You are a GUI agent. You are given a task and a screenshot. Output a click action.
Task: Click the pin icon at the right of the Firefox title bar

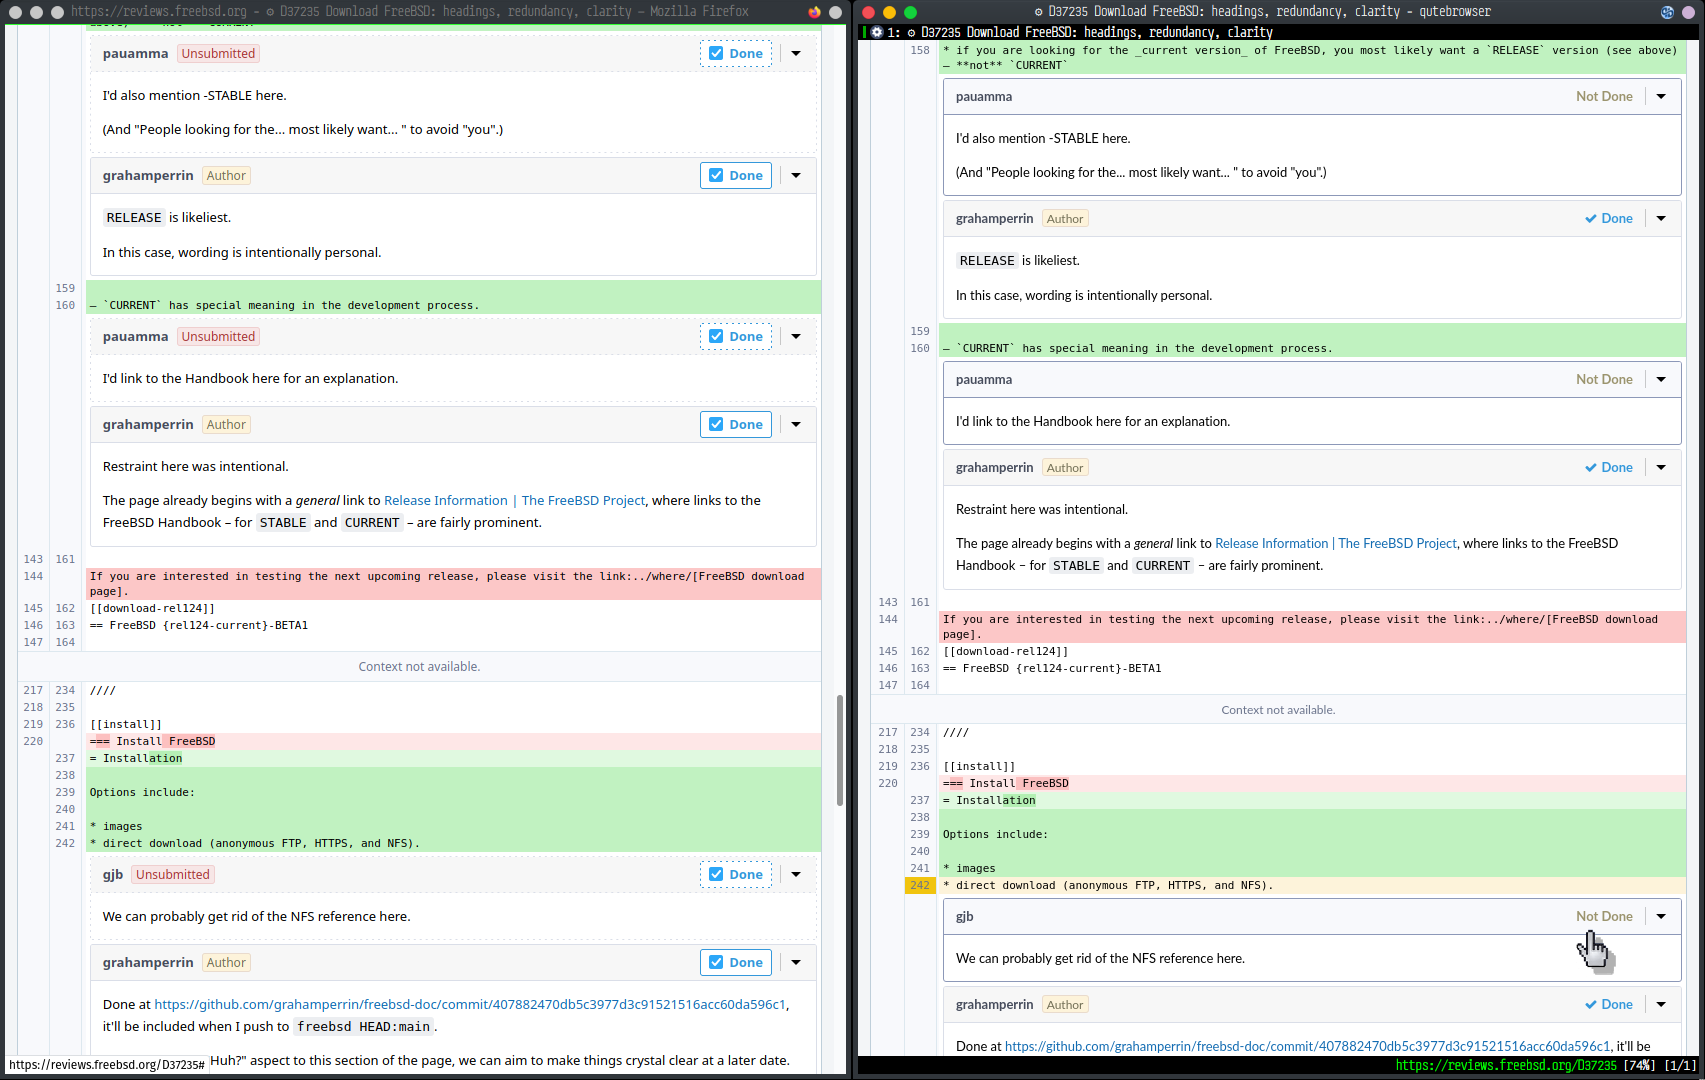tap(836, 12)
